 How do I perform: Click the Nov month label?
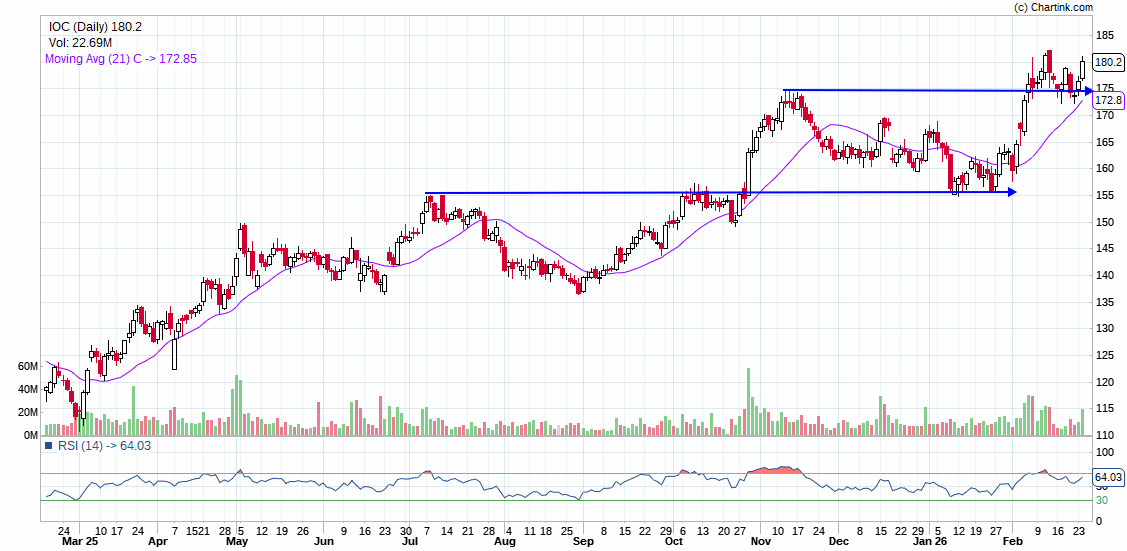(x=763, y=542)
